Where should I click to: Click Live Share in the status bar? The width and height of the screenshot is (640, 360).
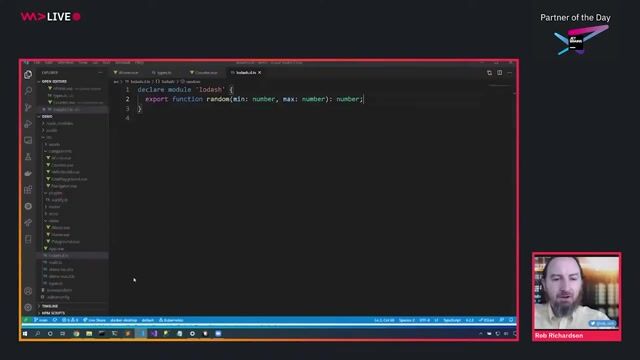(x=94, y=320)
